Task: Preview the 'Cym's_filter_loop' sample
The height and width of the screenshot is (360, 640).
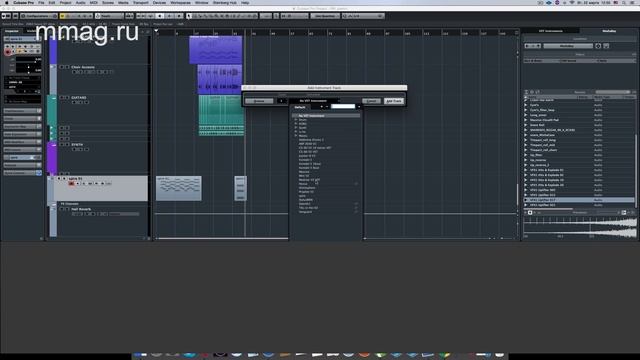Action: coord(526,110)
